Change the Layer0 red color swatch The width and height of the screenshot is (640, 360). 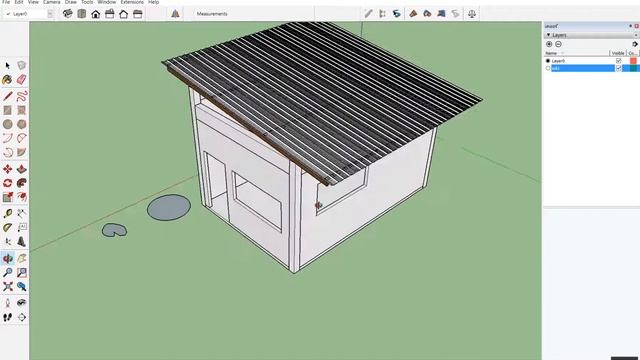[x=633, y=61]
